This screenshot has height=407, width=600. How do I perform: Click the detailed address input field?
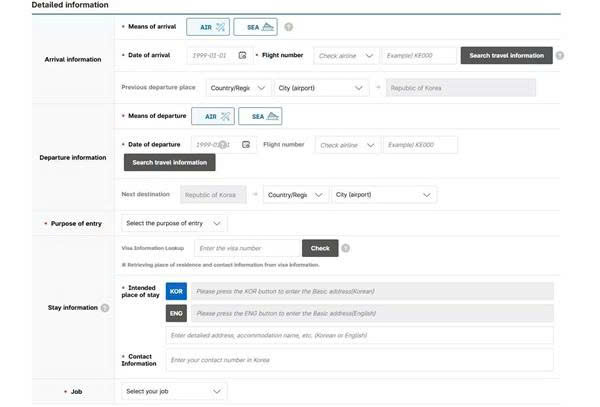point(359,335)
